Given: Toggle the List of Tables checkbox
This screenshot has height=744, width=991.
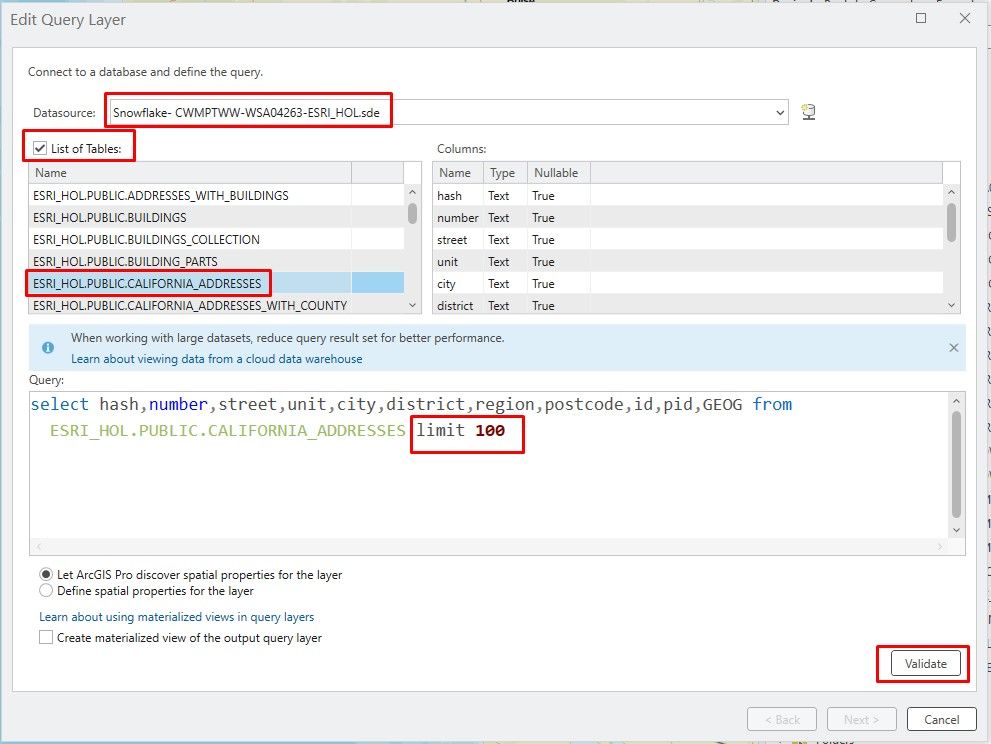Looking at the screenshot, I should point(40,149).
